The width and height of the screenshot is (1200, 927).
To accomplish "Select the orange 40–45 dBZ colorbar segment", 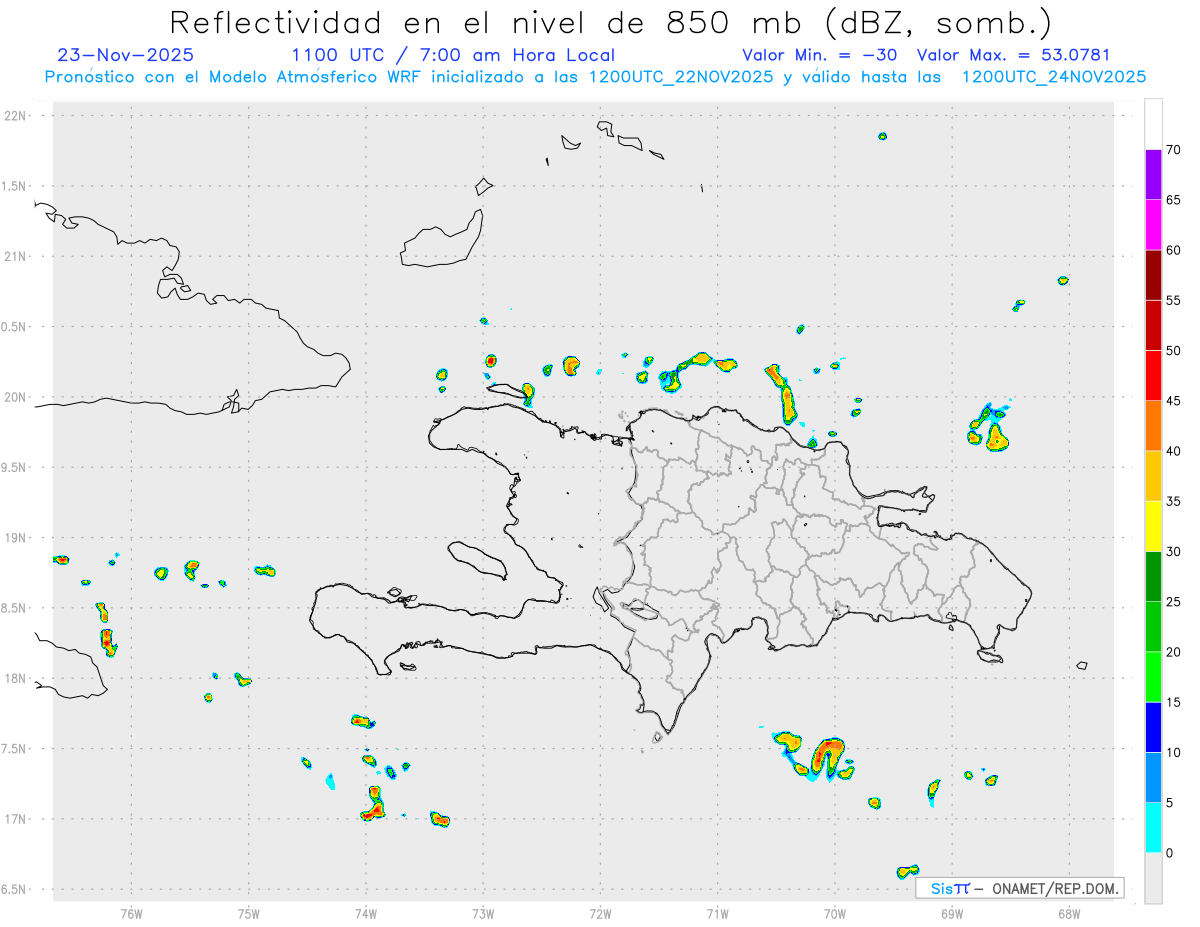I will pos(1153,426).
